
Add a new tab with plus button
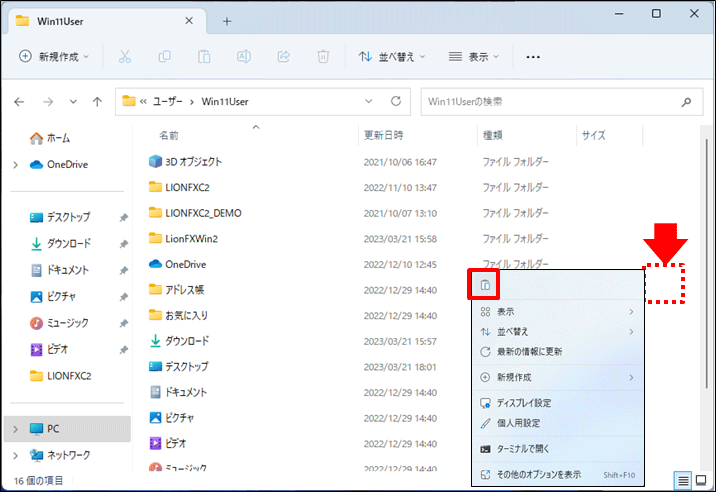click(227, 21)
